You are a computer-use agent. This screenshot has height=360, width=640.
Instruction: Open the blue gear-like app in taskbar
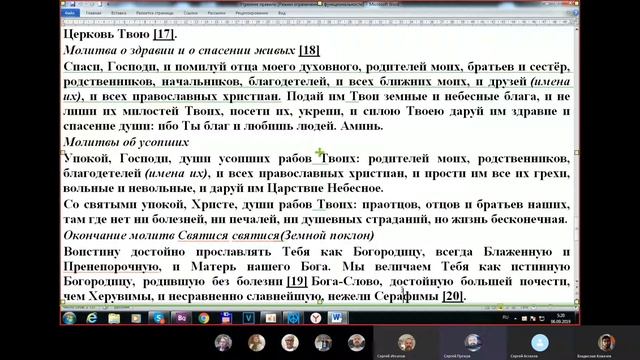coord(293,318)
